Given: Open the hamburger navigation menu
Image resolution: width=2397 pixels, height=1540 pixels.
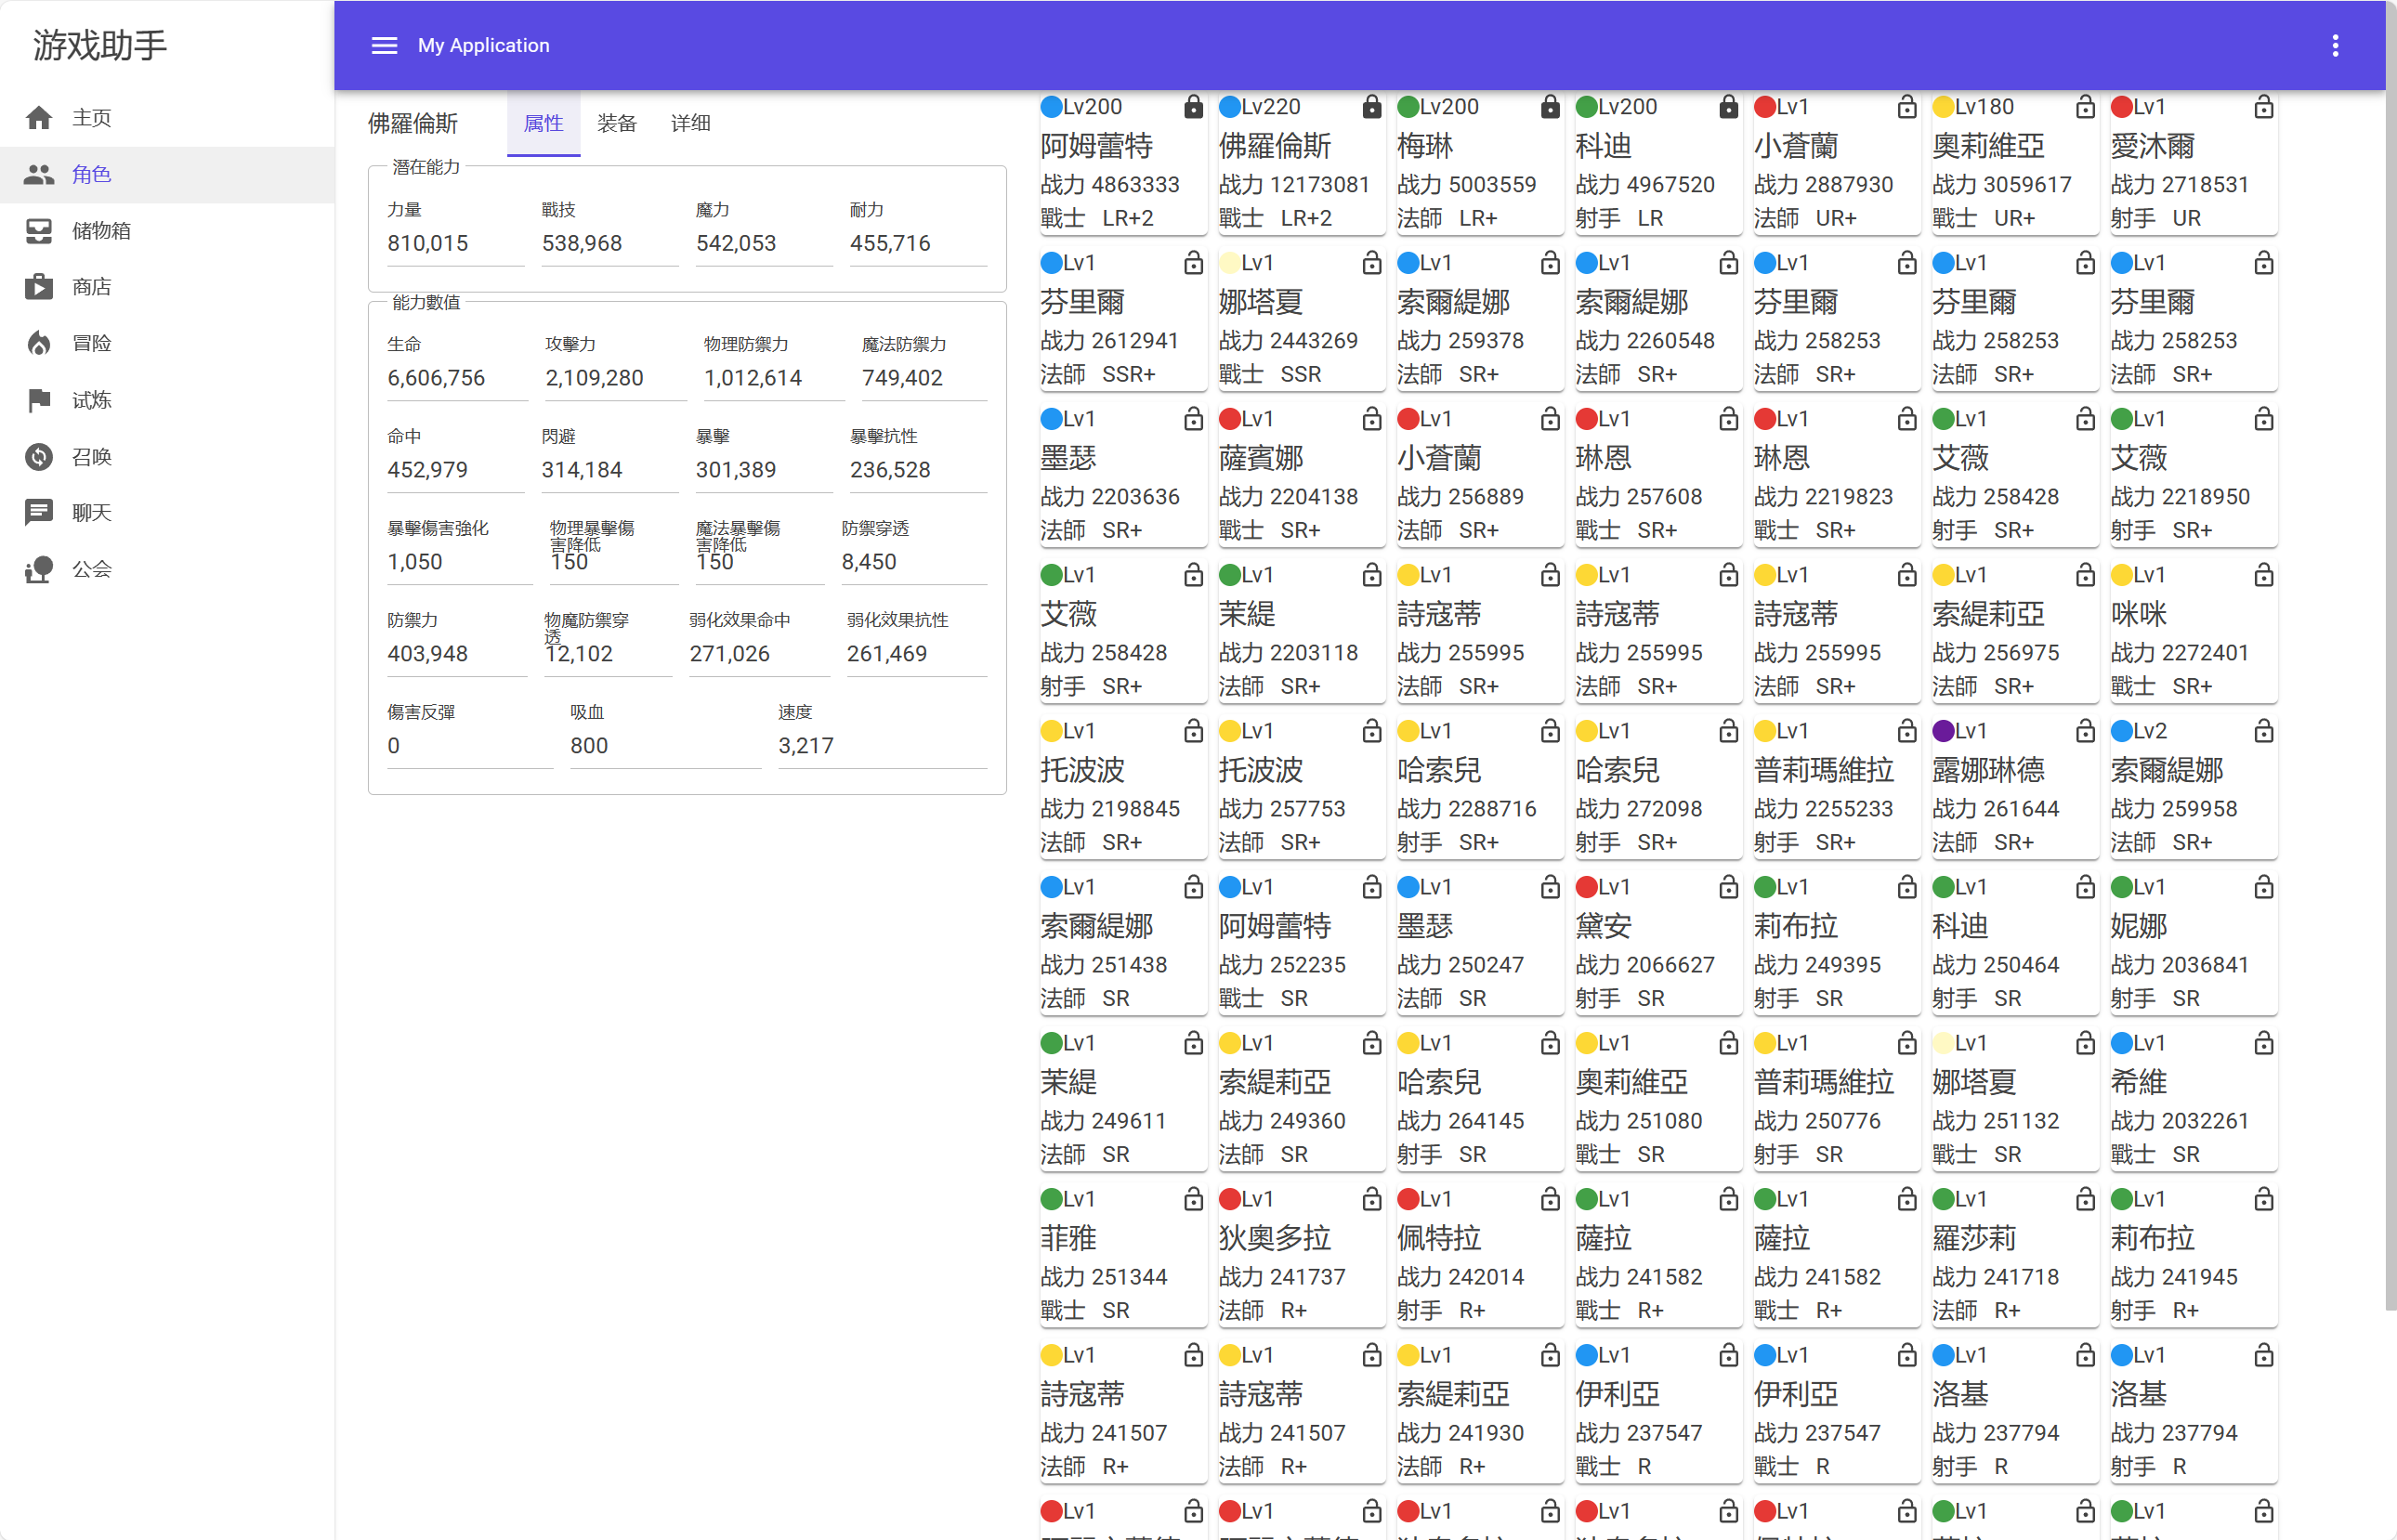Looking at the screenshot, I should click(384, 45).
